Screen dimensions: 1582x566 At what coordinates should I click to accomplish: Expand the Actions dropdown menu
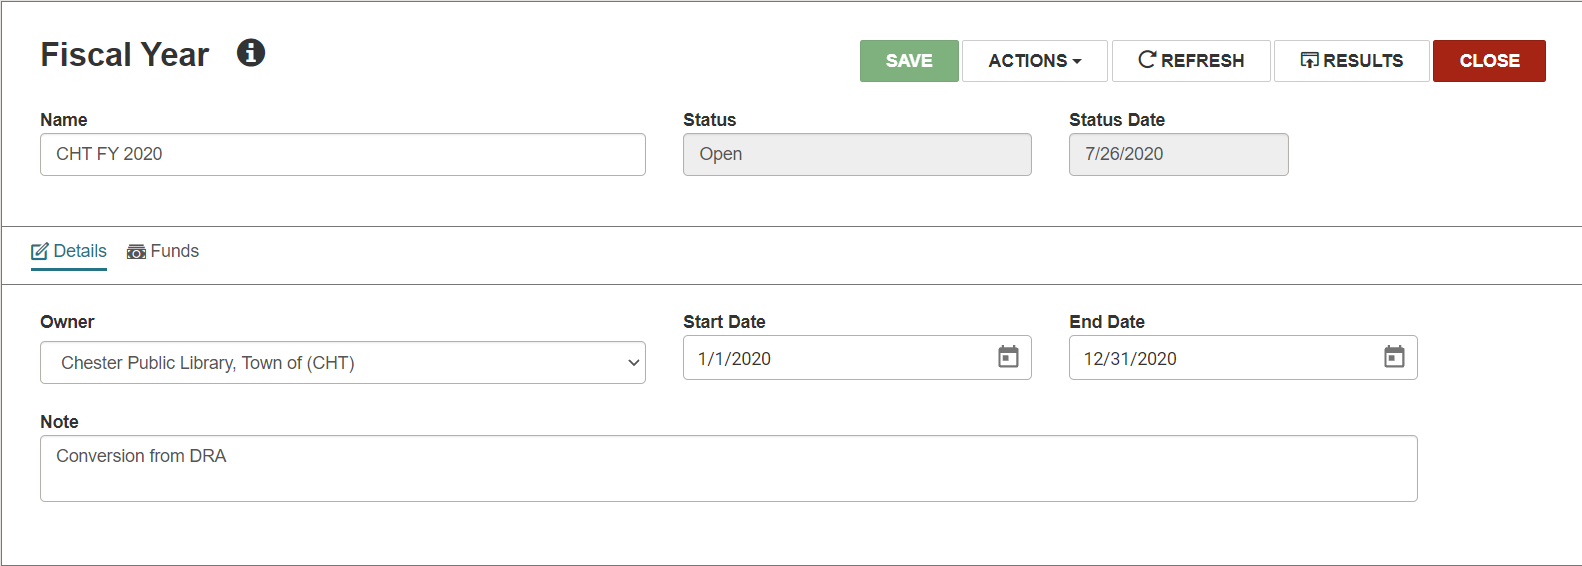pos(1034,61)
